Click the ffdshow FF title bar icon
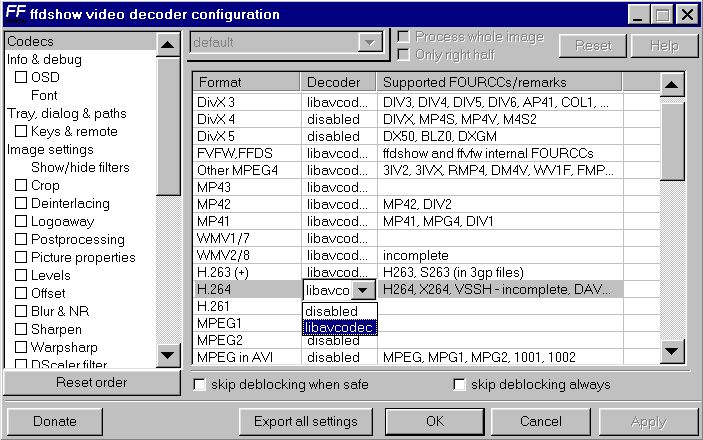 click(16, 13)
